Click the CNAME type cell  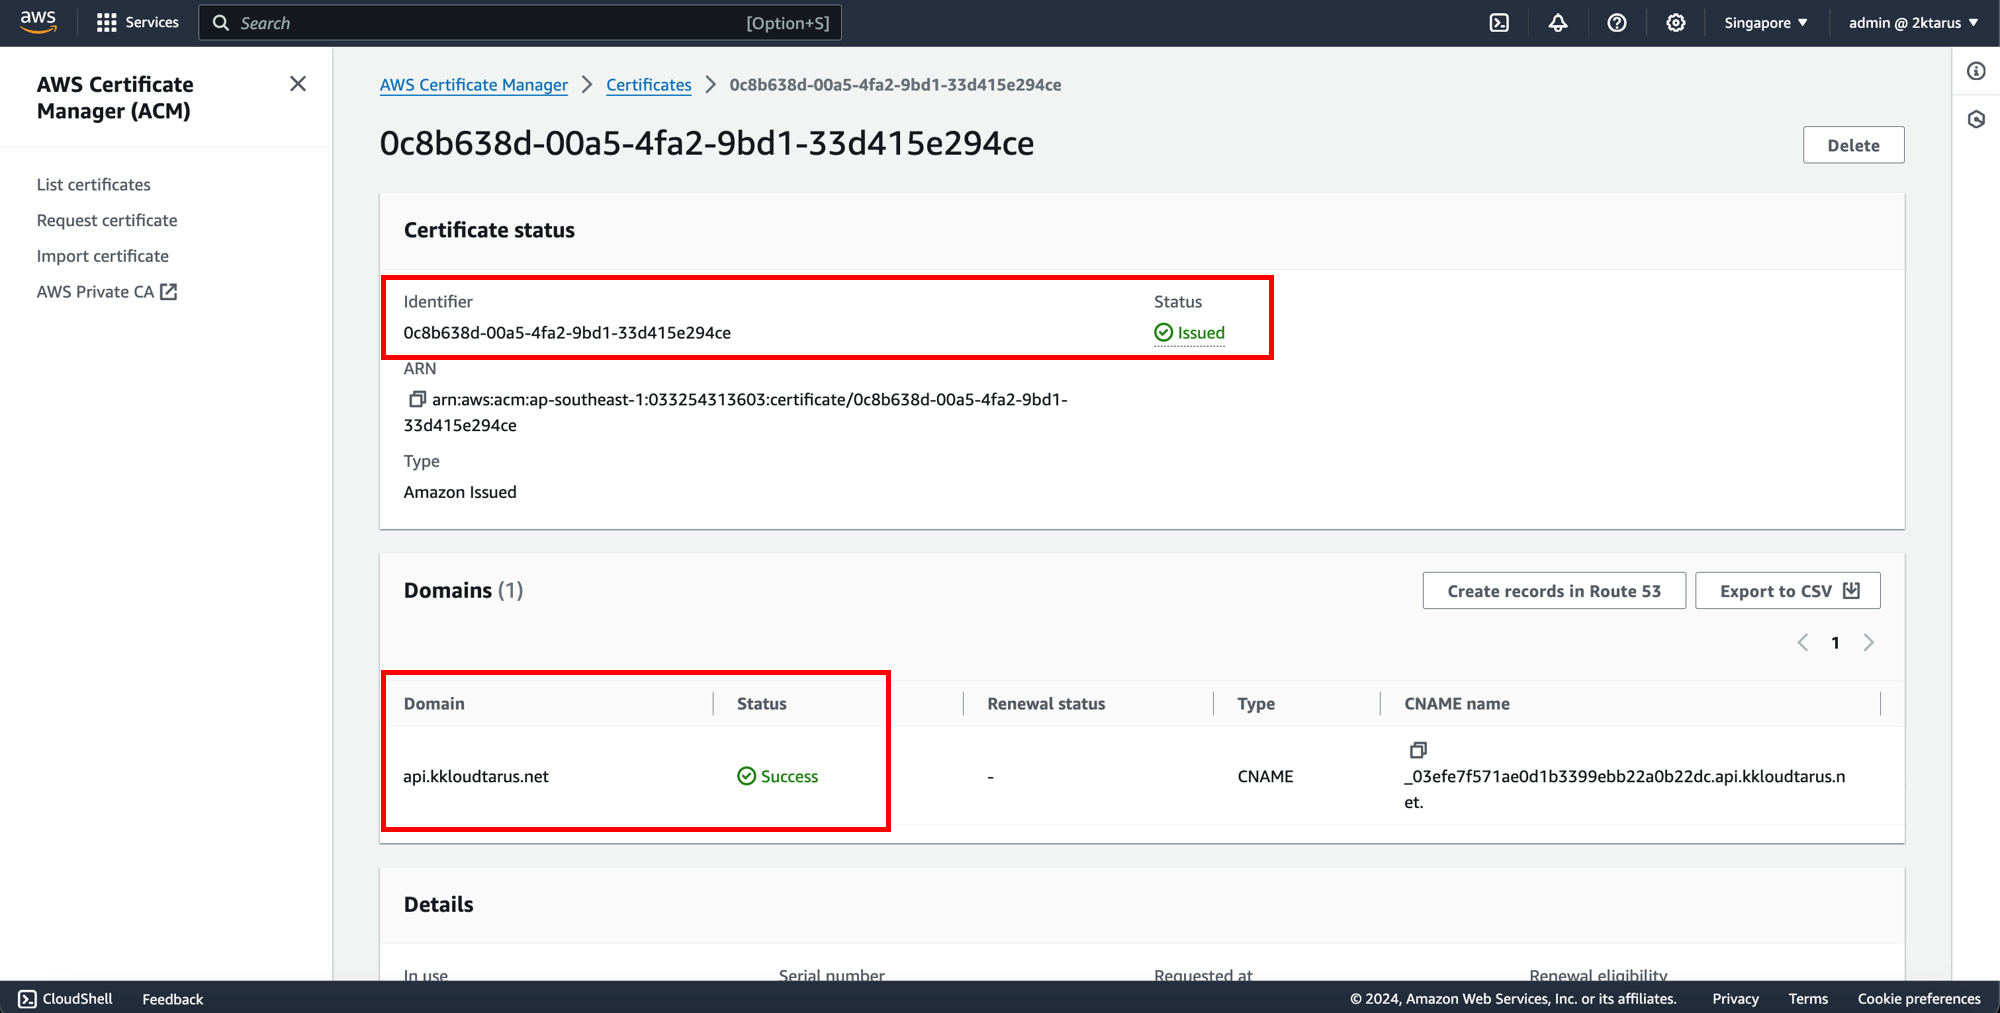[1265, 777]
